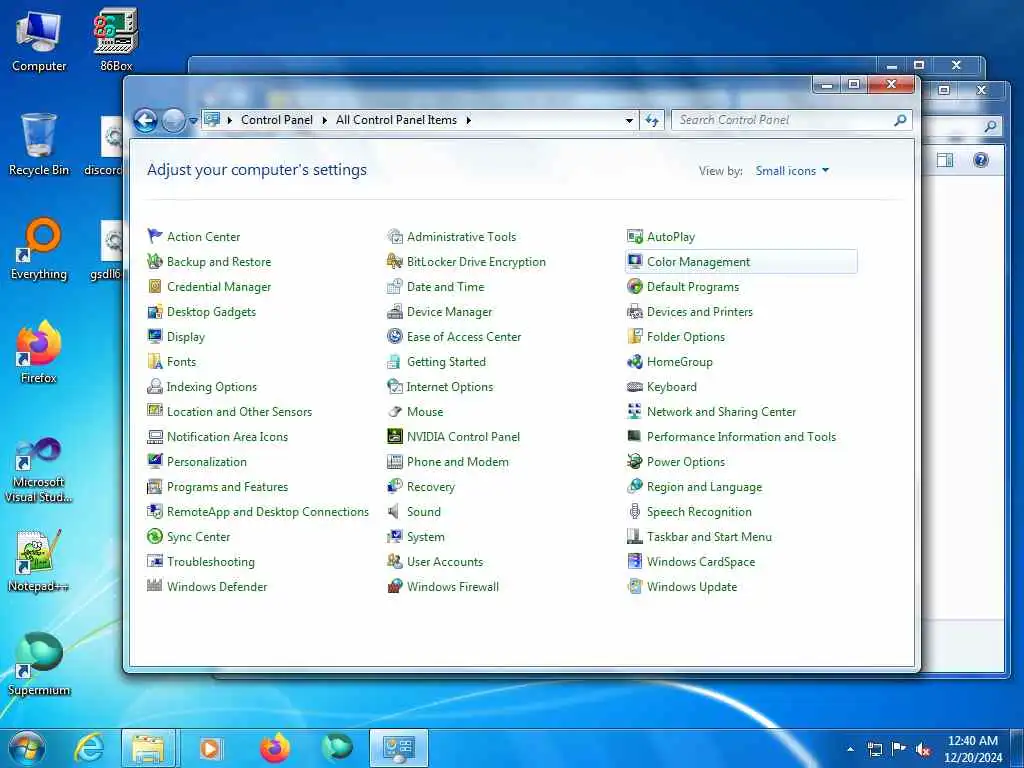Image resolution: width=1024 pixels, height=768 pixels.
Task: Select the Supermium desktop shortcut
Action: (39, 664)
